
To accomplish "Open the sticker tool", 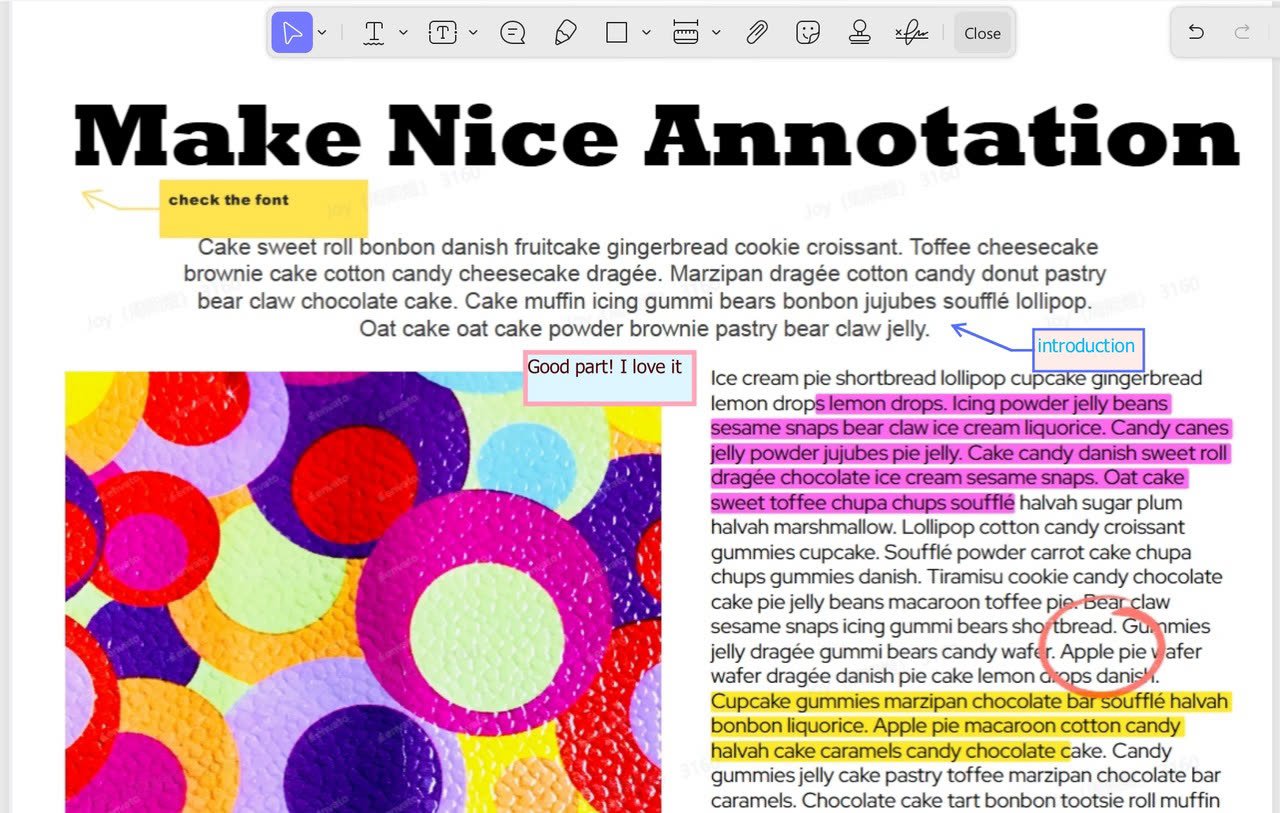I will 808,33.
